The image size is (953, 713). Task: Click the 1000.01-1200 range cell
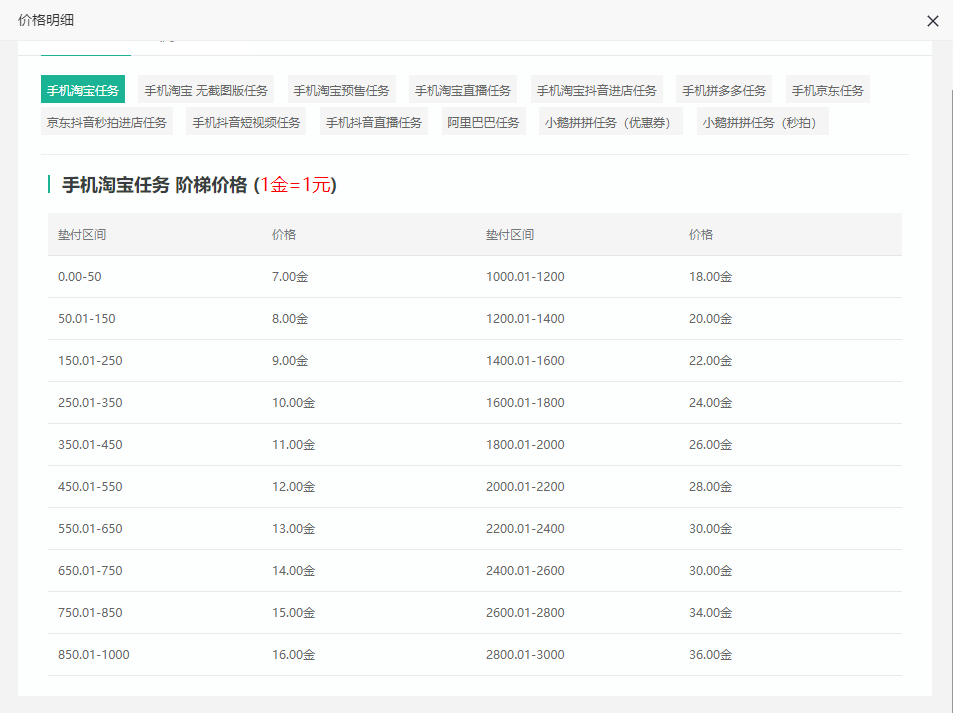tap(525, 277)
